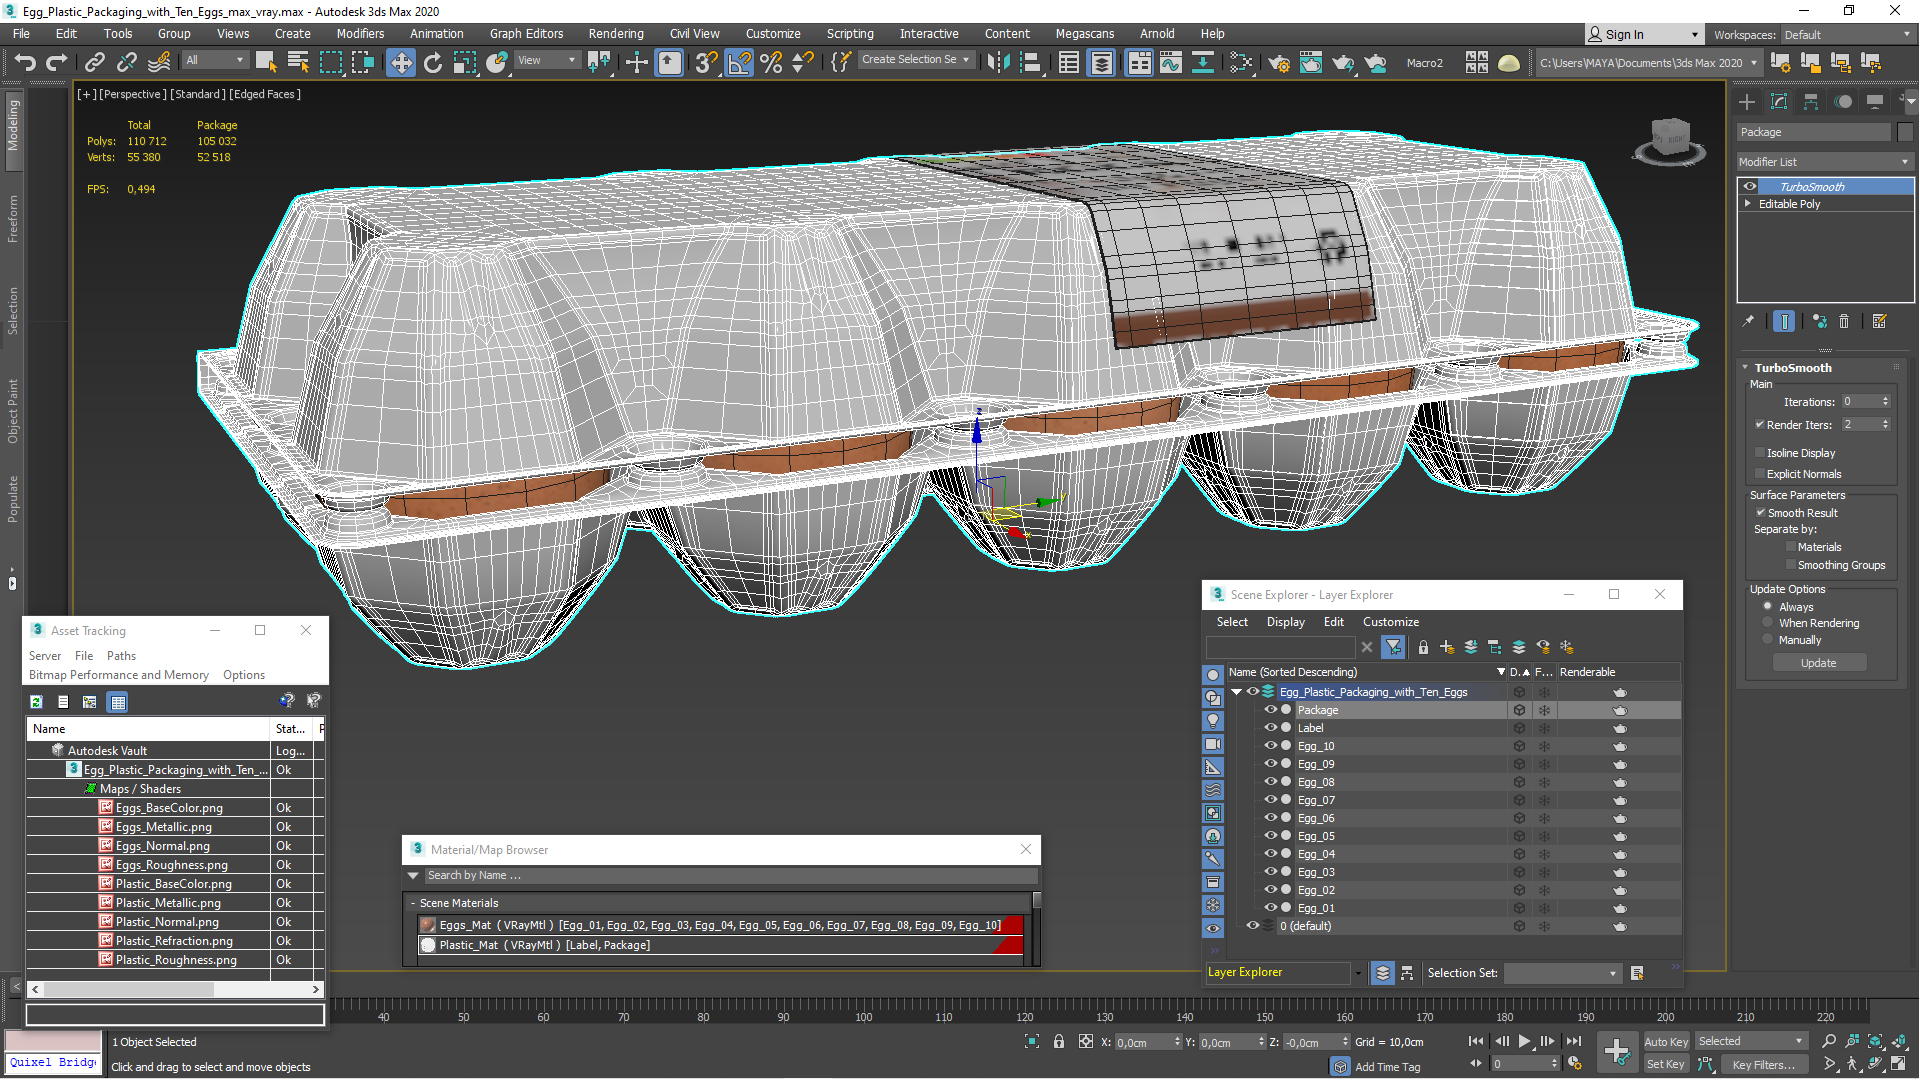The image size is (1920, 1080).
Task: Enable Smooth Result checkbox in TurboSmooth
Action: [x=1760, y=512]
